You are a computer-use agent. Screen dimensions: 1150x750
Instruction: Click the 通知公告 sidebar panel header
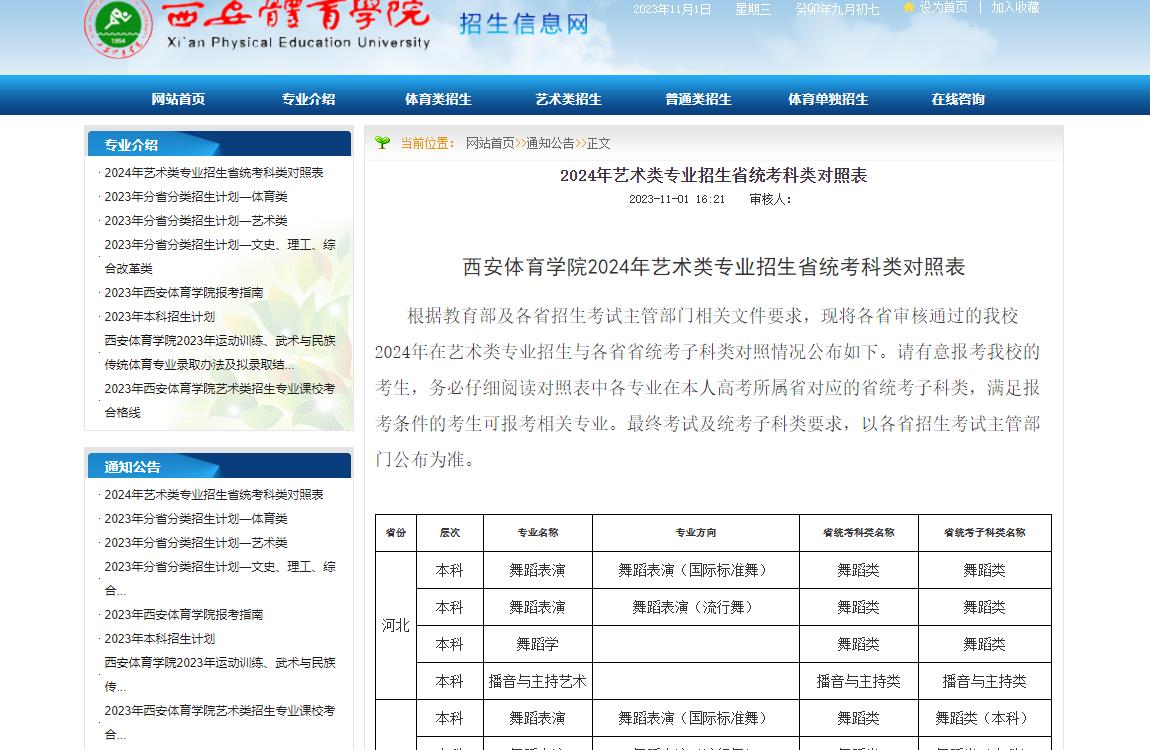point(219,466)
